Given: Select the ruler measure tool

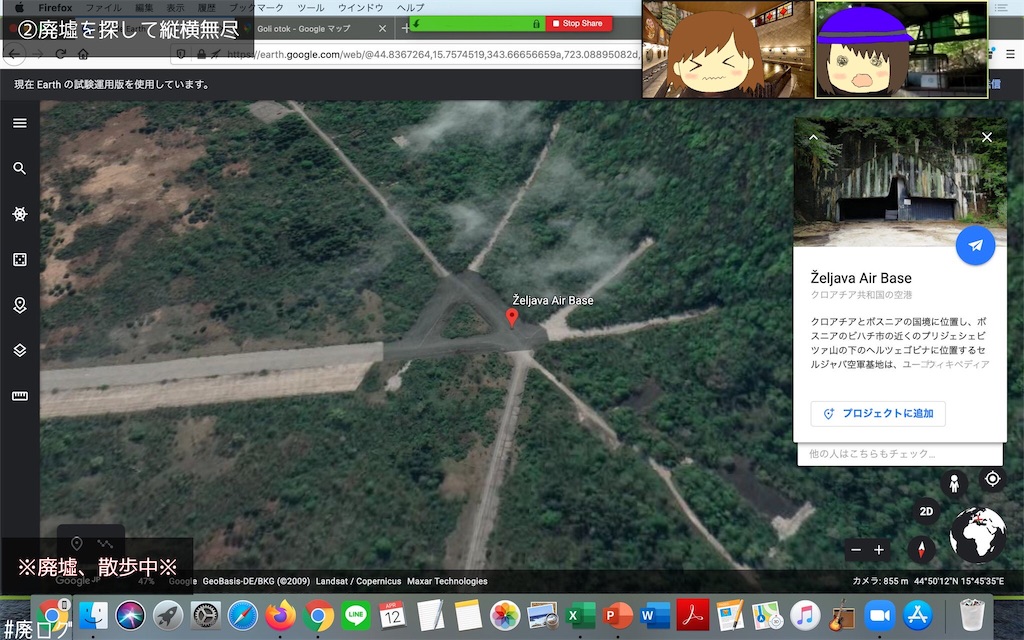Looking at the screenshot, I should click(20, 396).
